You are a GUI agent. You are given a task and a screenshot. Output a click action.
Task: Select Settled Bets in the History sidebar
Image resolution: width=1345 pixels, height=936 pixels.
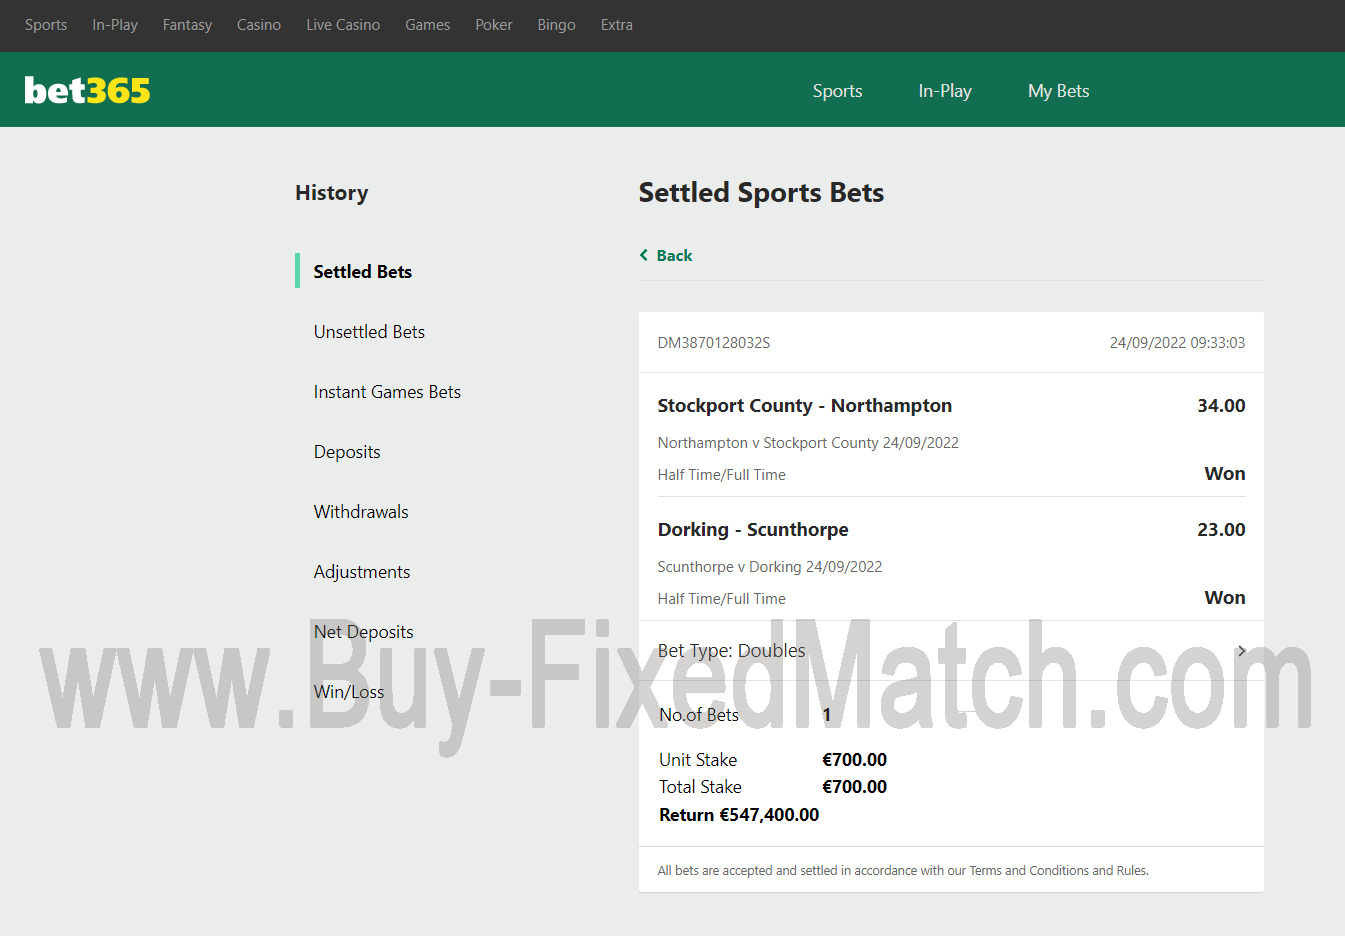tap(362, 272)
